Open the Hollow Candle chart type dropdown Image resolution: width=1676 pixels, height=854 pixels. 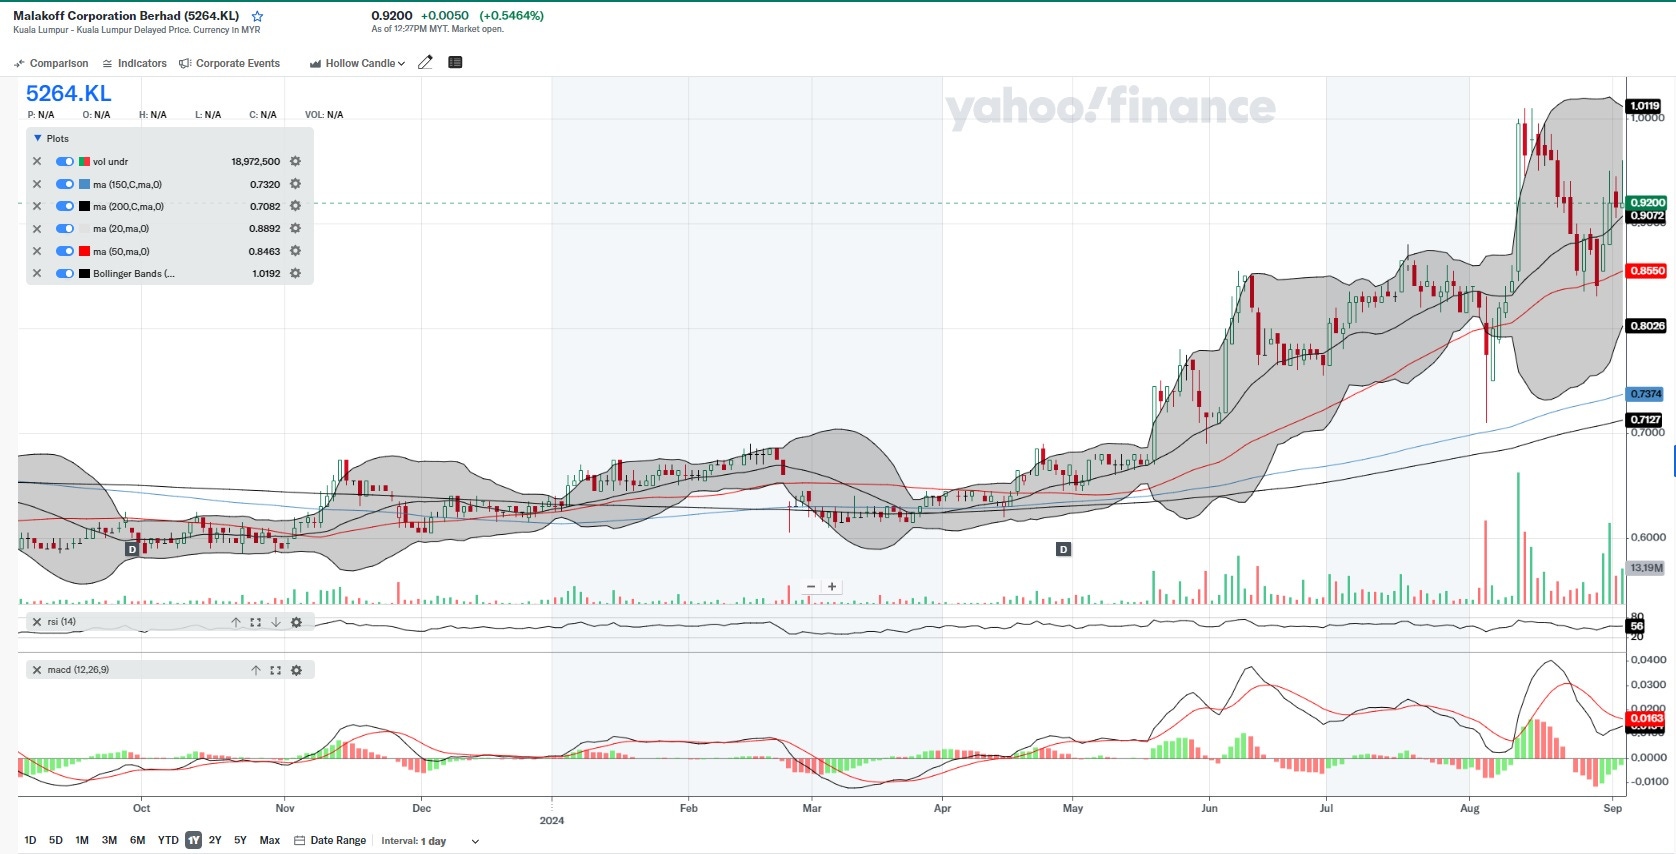[x=357, y=63]
